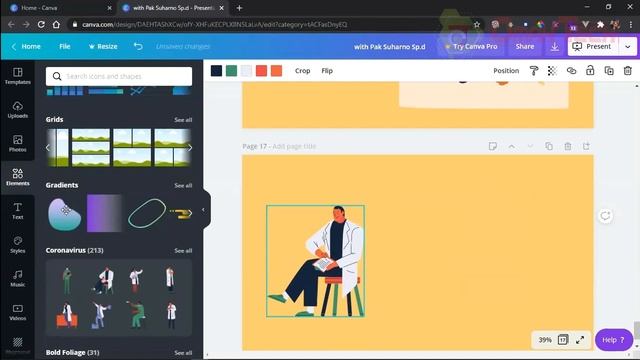Open the Text panel
The width and height of the screenshot is (640, 360).
click(x=18, y=211)
